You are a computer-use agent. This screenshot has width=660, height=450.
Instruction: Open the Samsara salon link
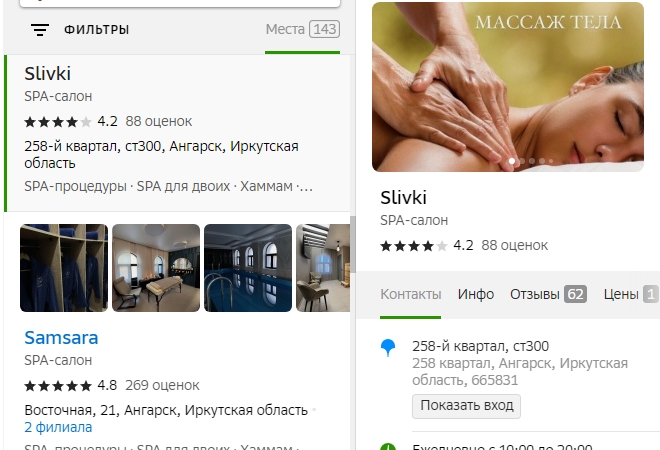(61, 338)
